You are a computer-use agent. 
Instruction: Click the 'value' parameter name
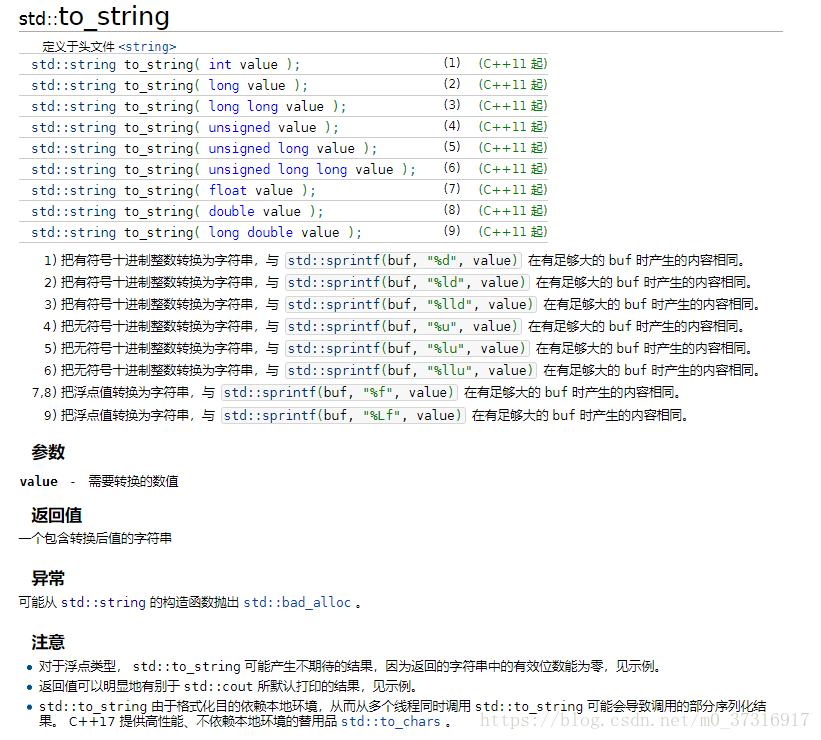click(39, 481)
